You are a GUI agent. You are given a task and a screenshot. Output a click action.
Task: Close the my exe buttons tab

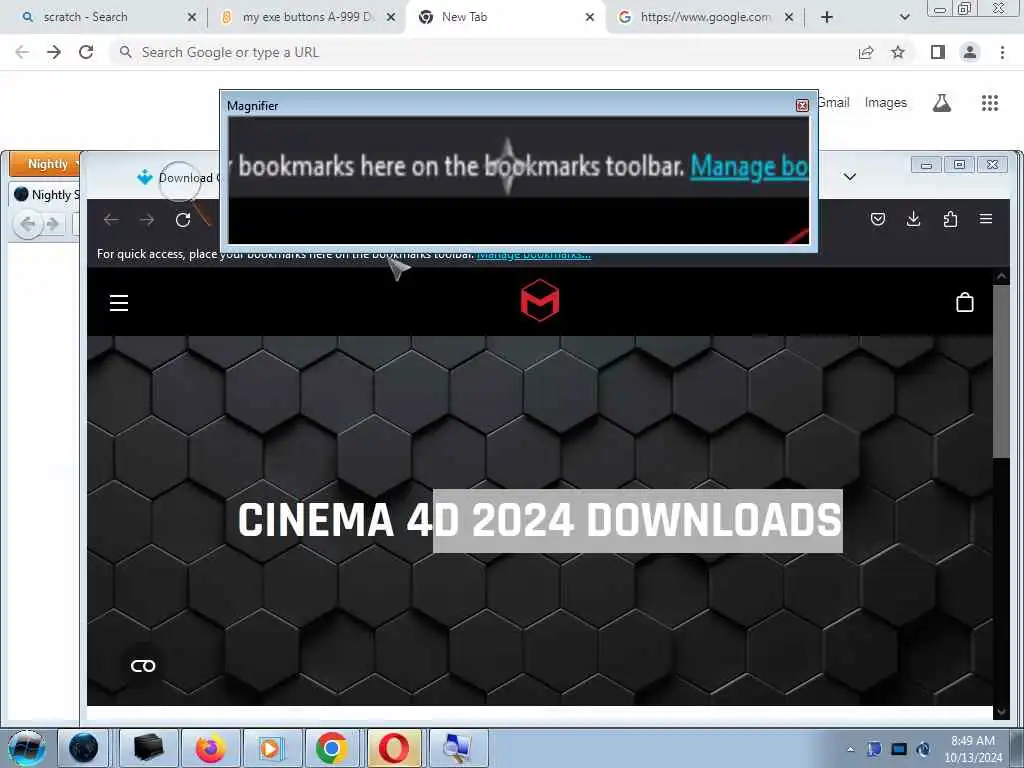pos(391,18)
